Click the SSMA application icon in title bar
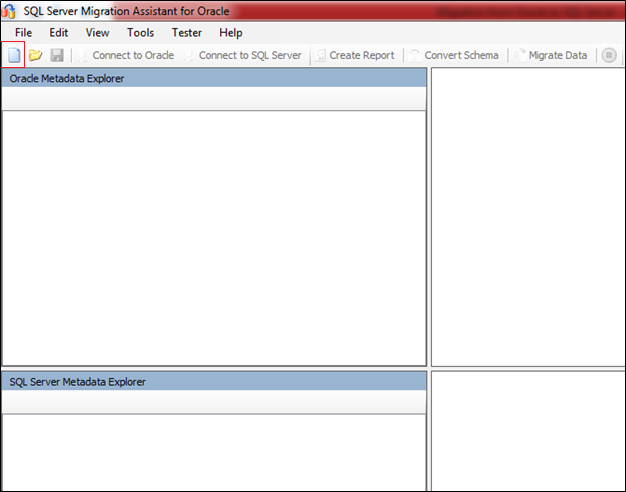The height and width of the screenshot is (492, 626). point(9,11)
